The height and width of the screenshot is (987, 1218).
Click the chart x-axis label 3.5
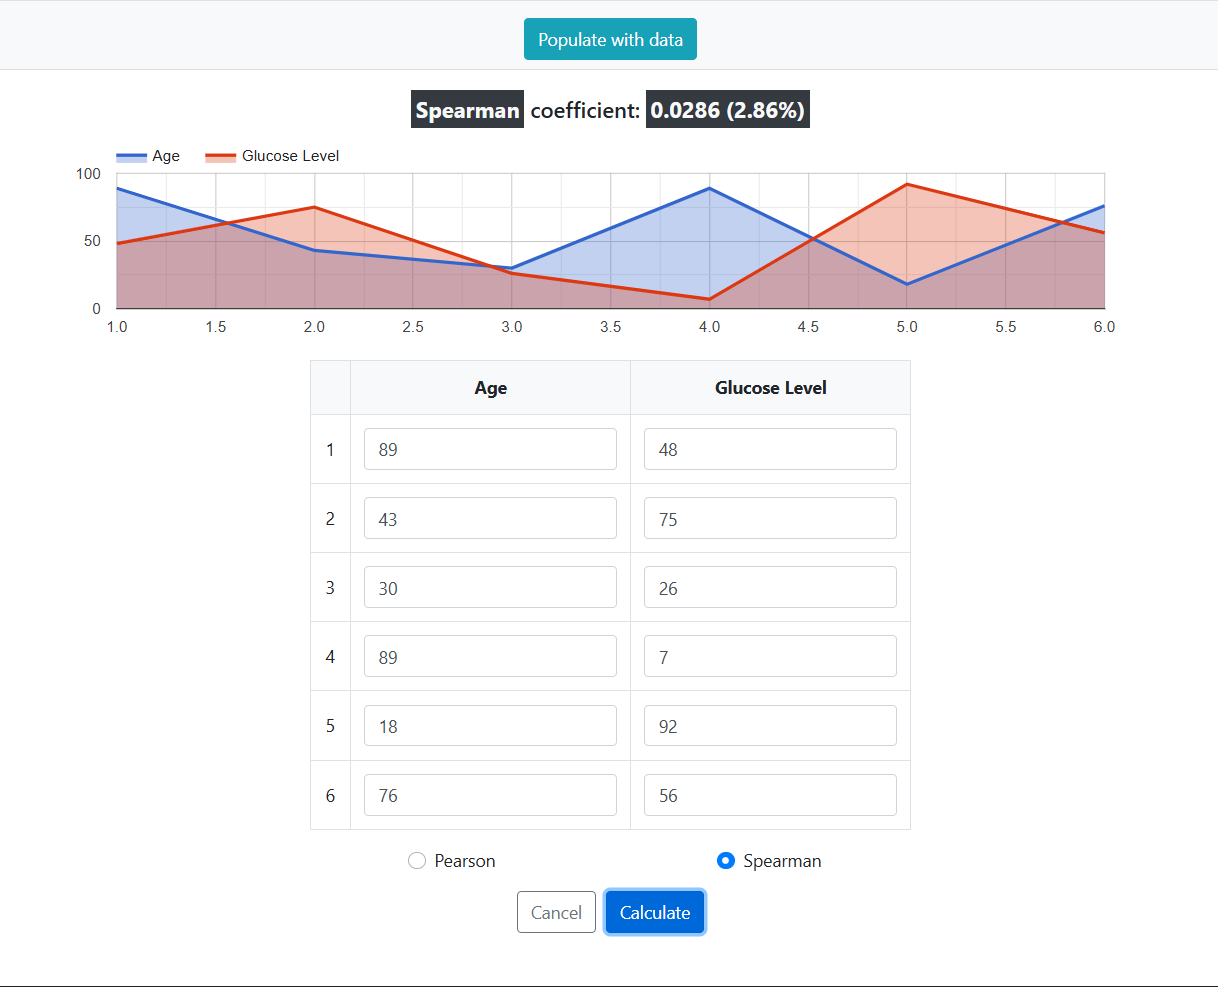[x=610, y=327]
